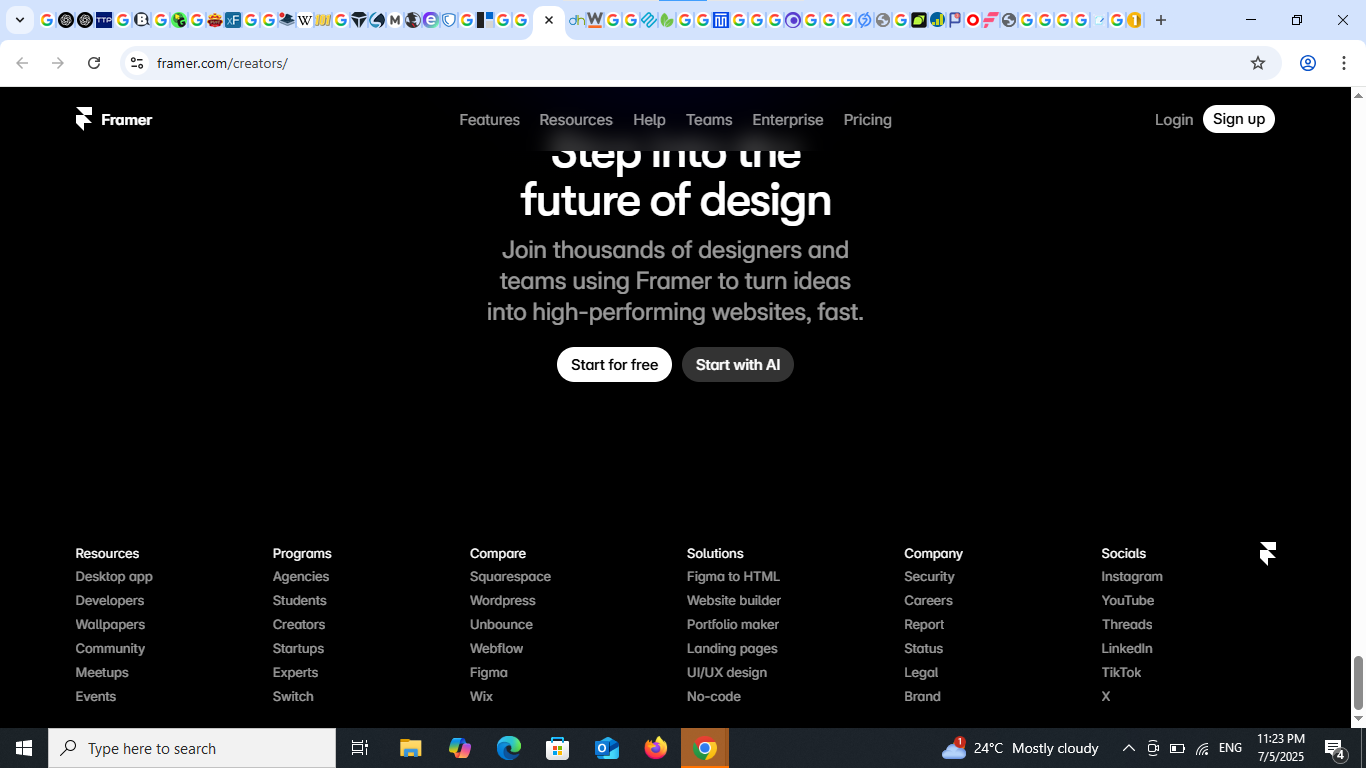Bookmark this page with the star icon
The width and height of the screenshot is (1366, 768).
click(1258, 63)
